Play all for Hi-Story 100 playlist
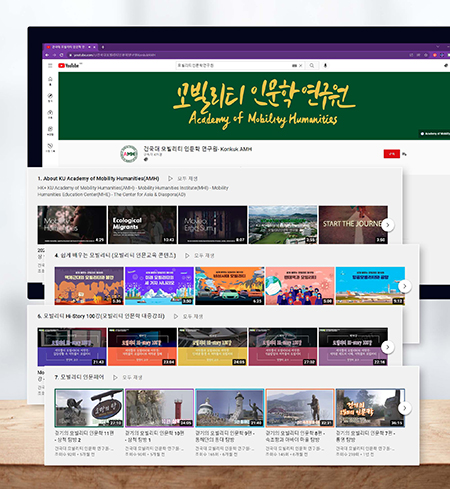Screen dimensions: 450x489 188,316
